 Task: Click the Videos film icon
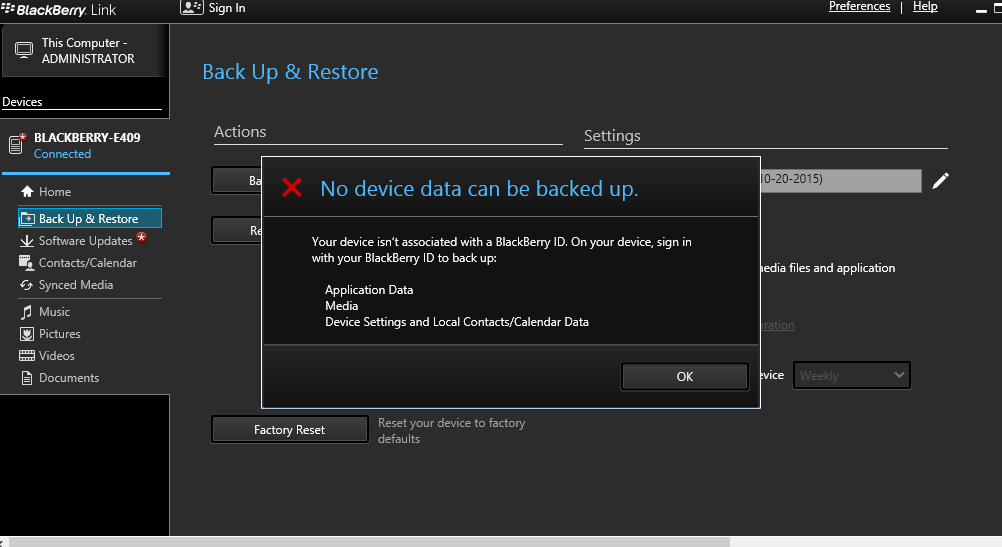(x=27, y=356)
